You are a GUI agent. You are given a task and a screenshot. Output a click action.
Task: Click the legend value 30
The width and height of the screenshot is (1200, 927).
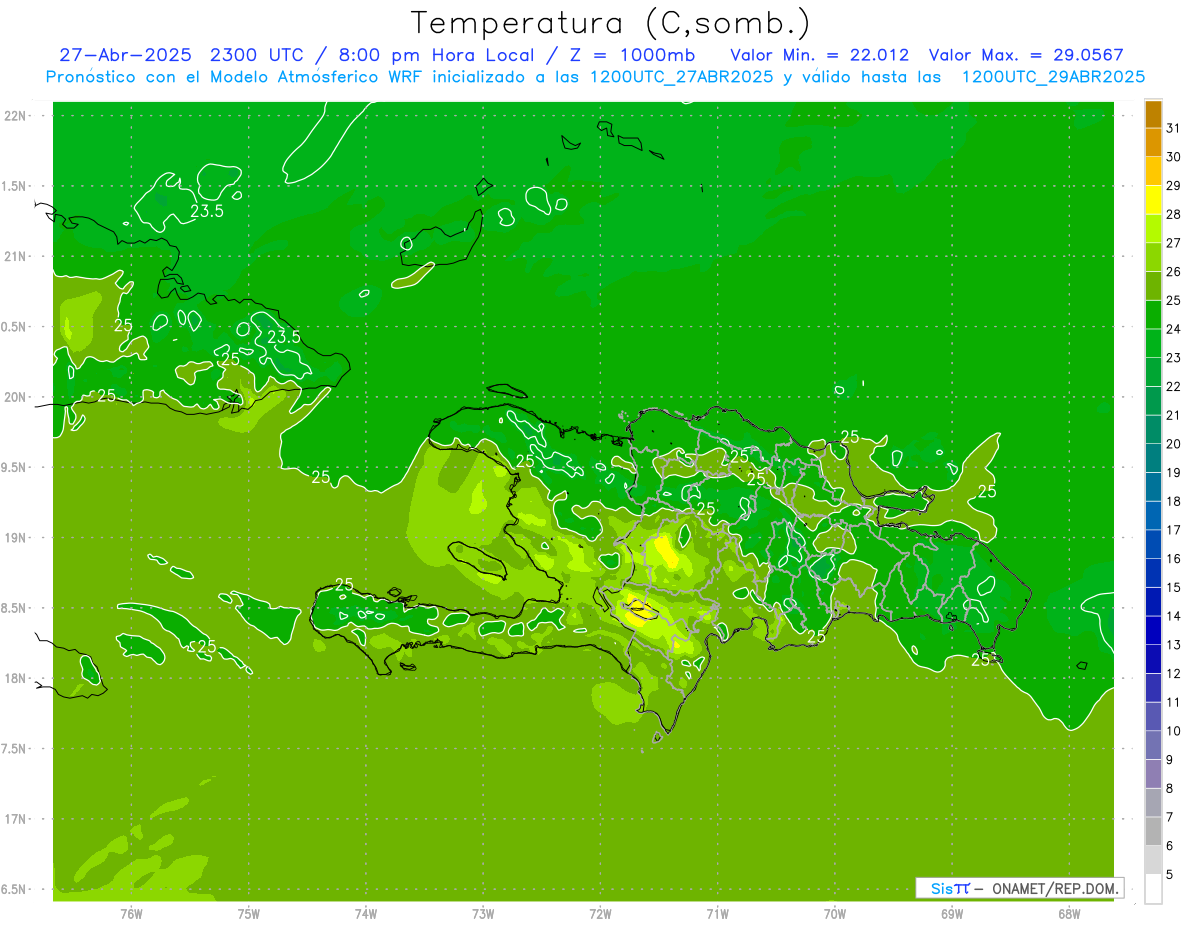click(x=1174, y=156)
